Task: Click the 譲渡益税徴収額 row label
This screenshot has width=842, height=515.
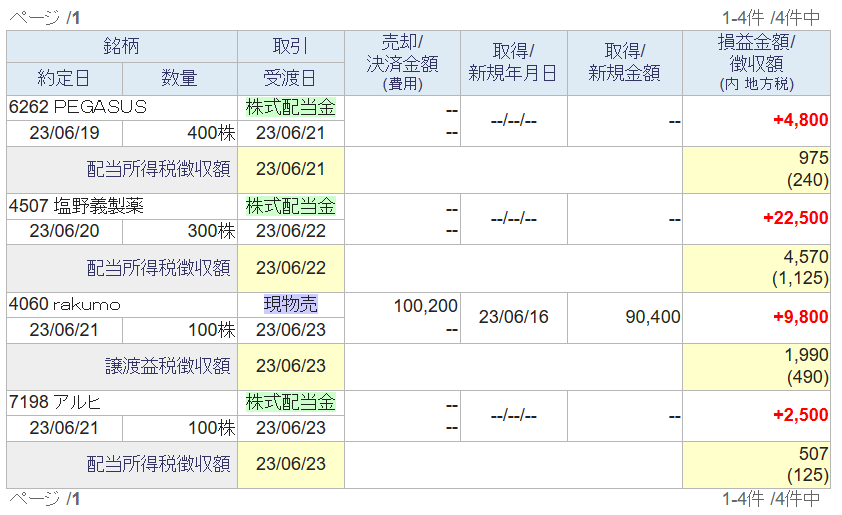Action: pyautogui.click(x=168, y=366)
